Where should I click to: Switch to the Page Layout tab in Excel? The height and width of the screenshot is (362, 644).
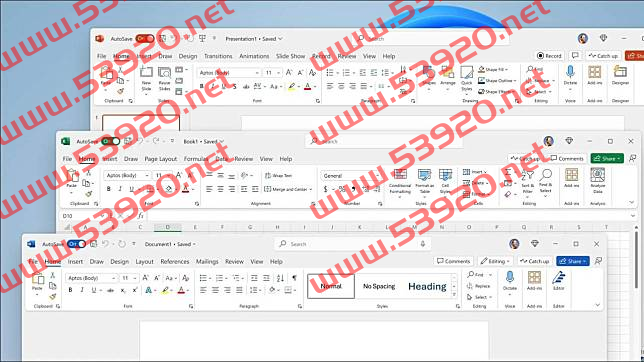pyautogui.click(x=161, y=159)
